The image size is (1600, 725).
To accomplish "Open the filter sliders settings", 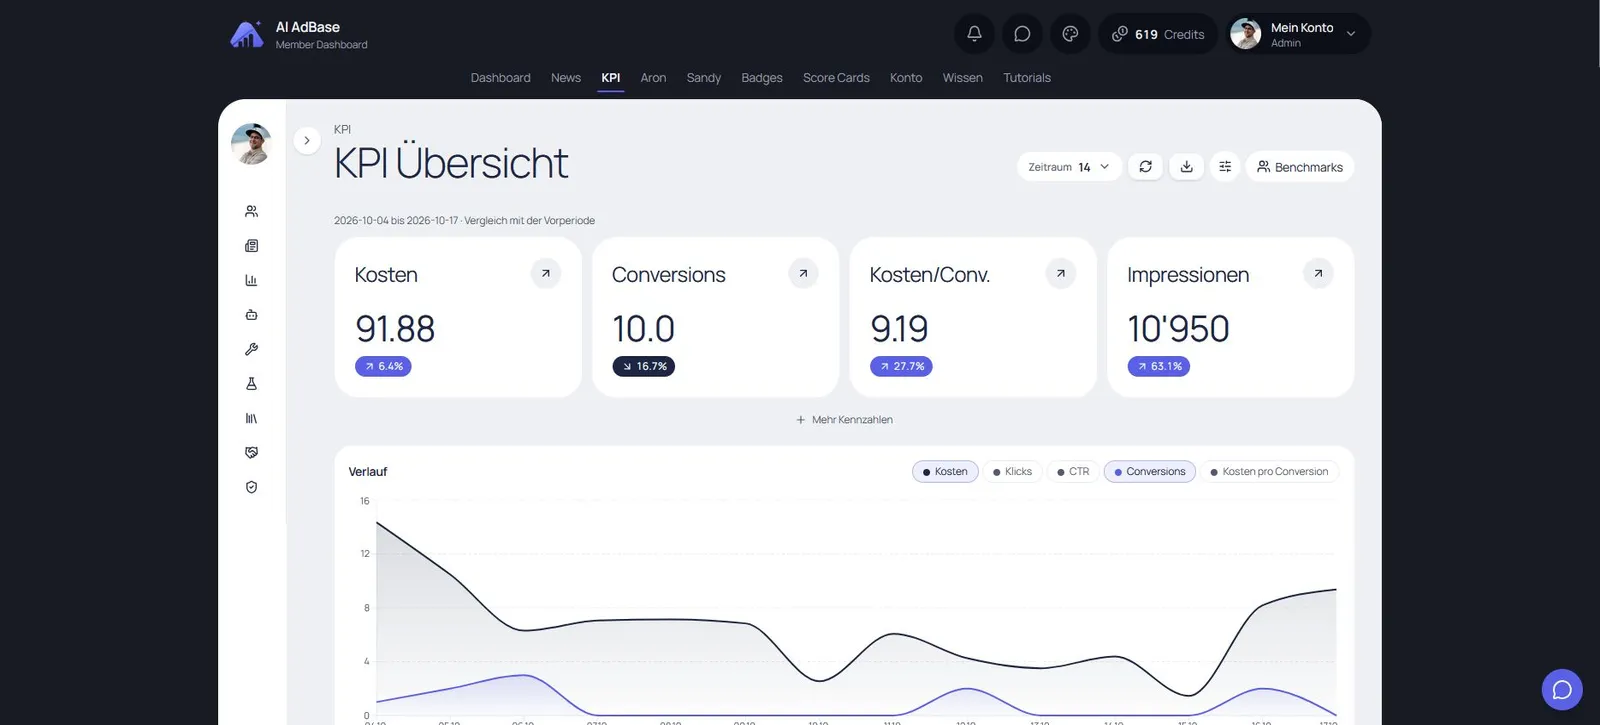I will coord(1225,167).
